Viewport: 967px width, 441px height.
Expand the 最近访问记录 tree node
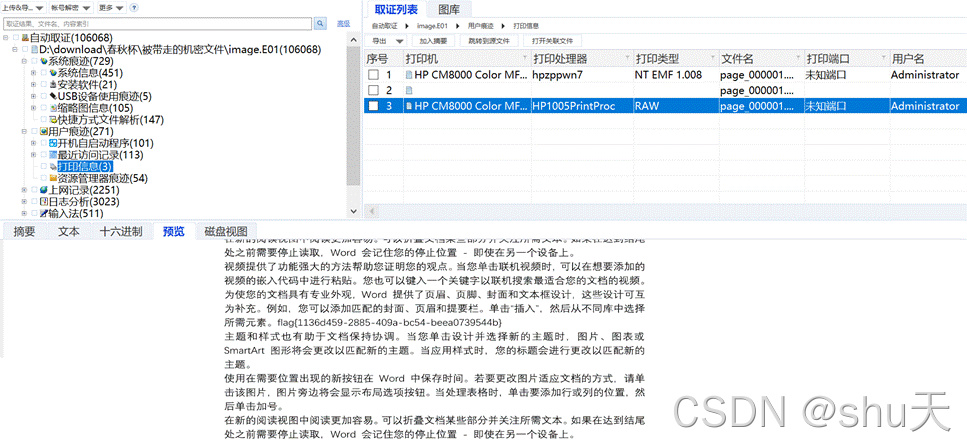point(34,155)
